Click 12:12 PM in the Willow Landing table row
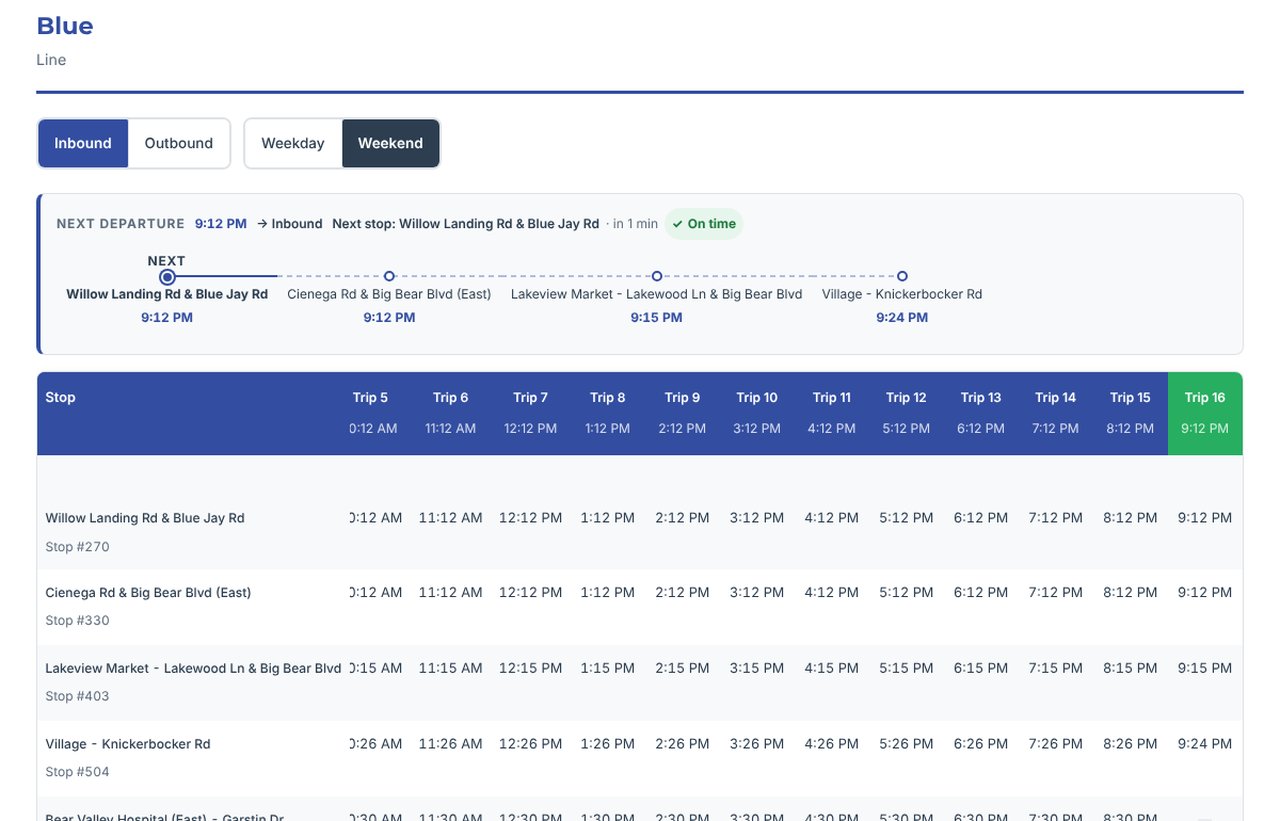Viewport: 1280px width, 821px height. click(x=531, y=518)
